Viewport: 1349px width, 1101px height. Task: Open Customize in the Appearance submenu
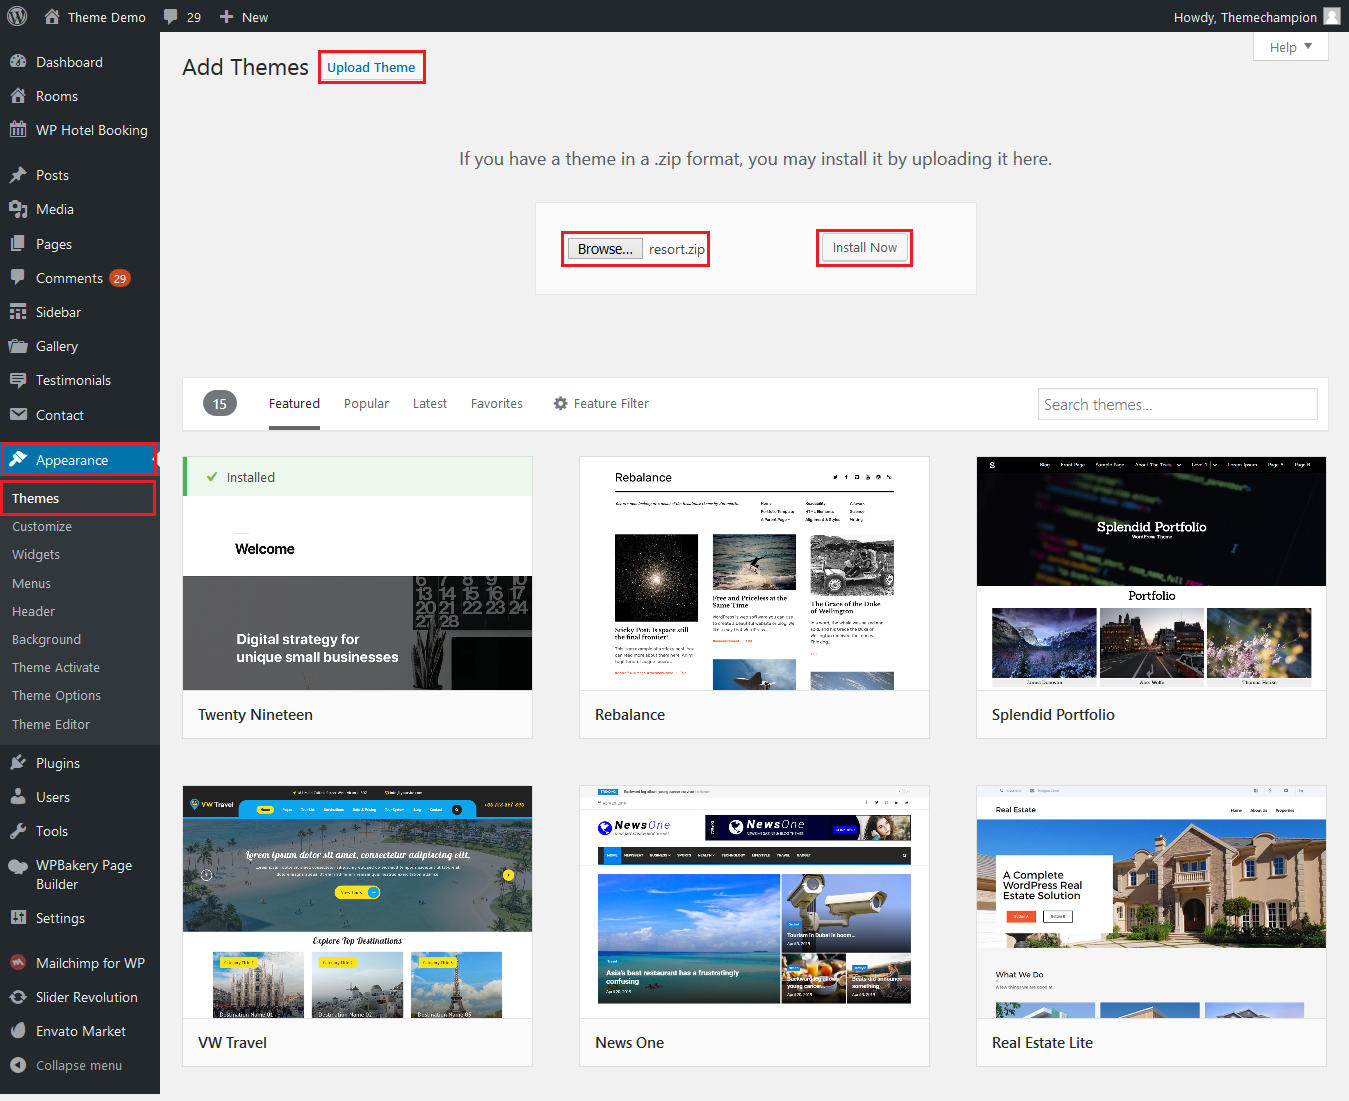pos(42,527)
